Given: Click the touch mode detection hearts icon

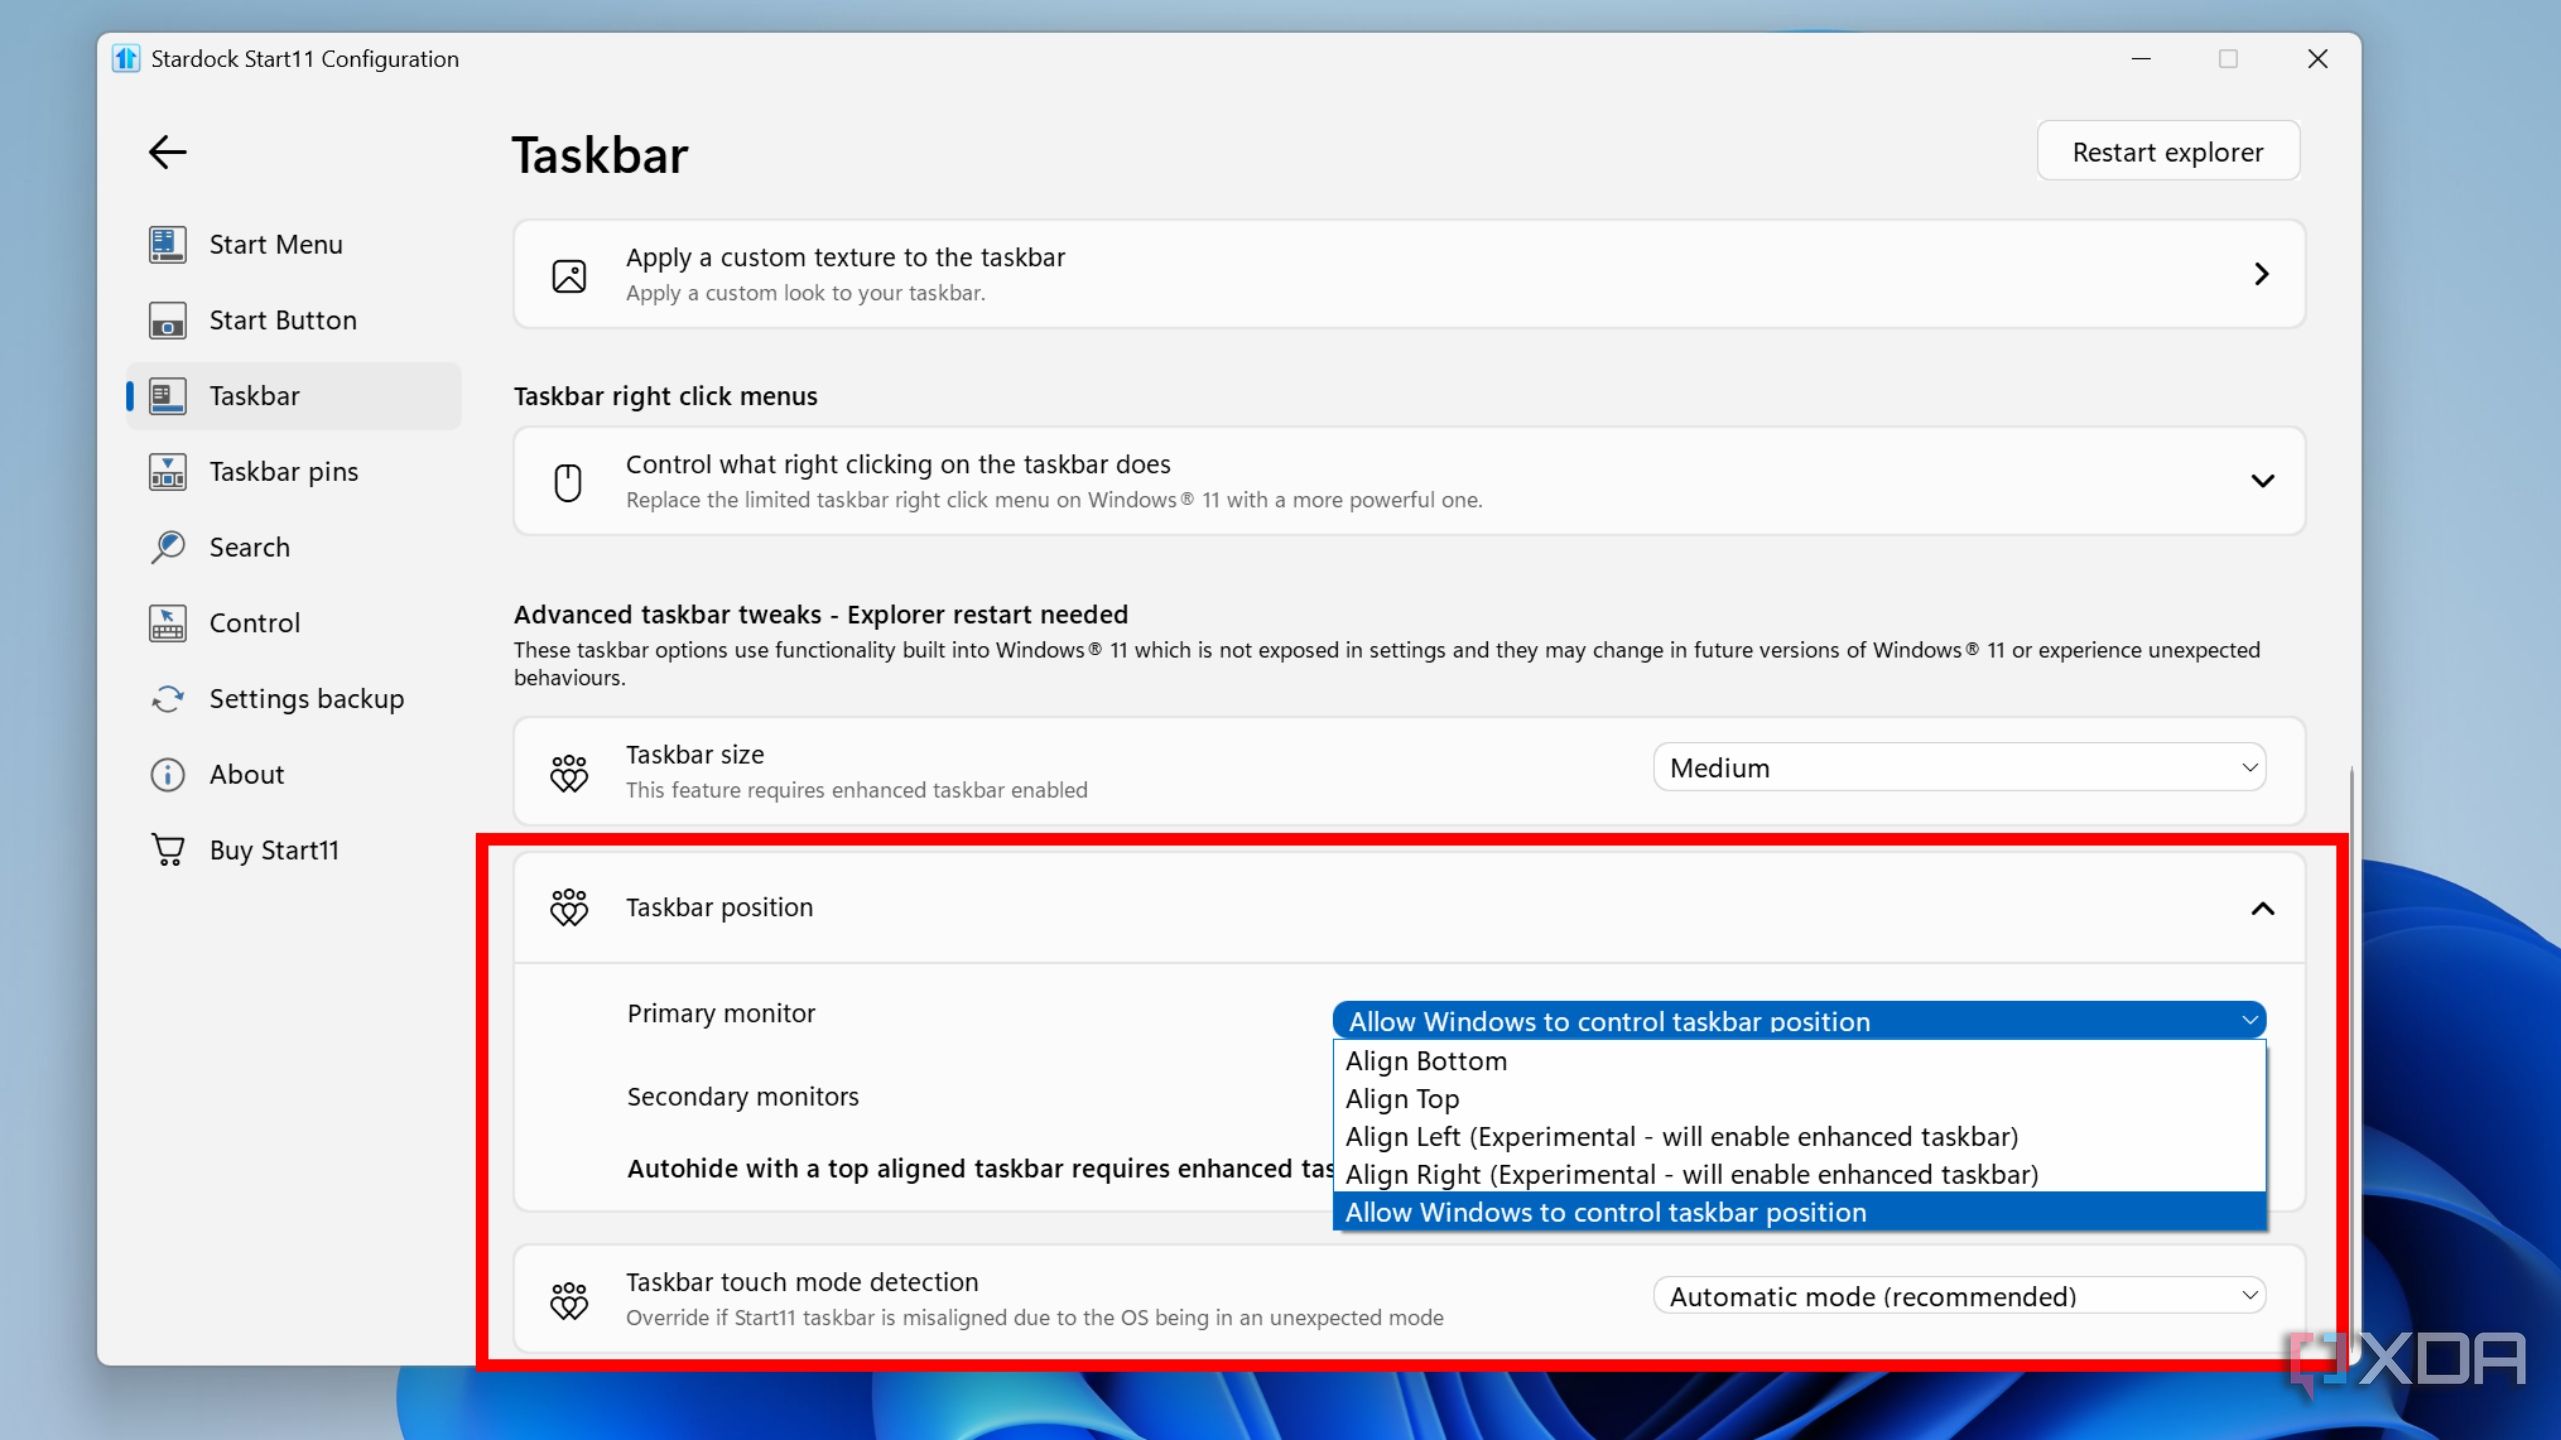Looking at the screenshot, I should (x=569, y=1300).
